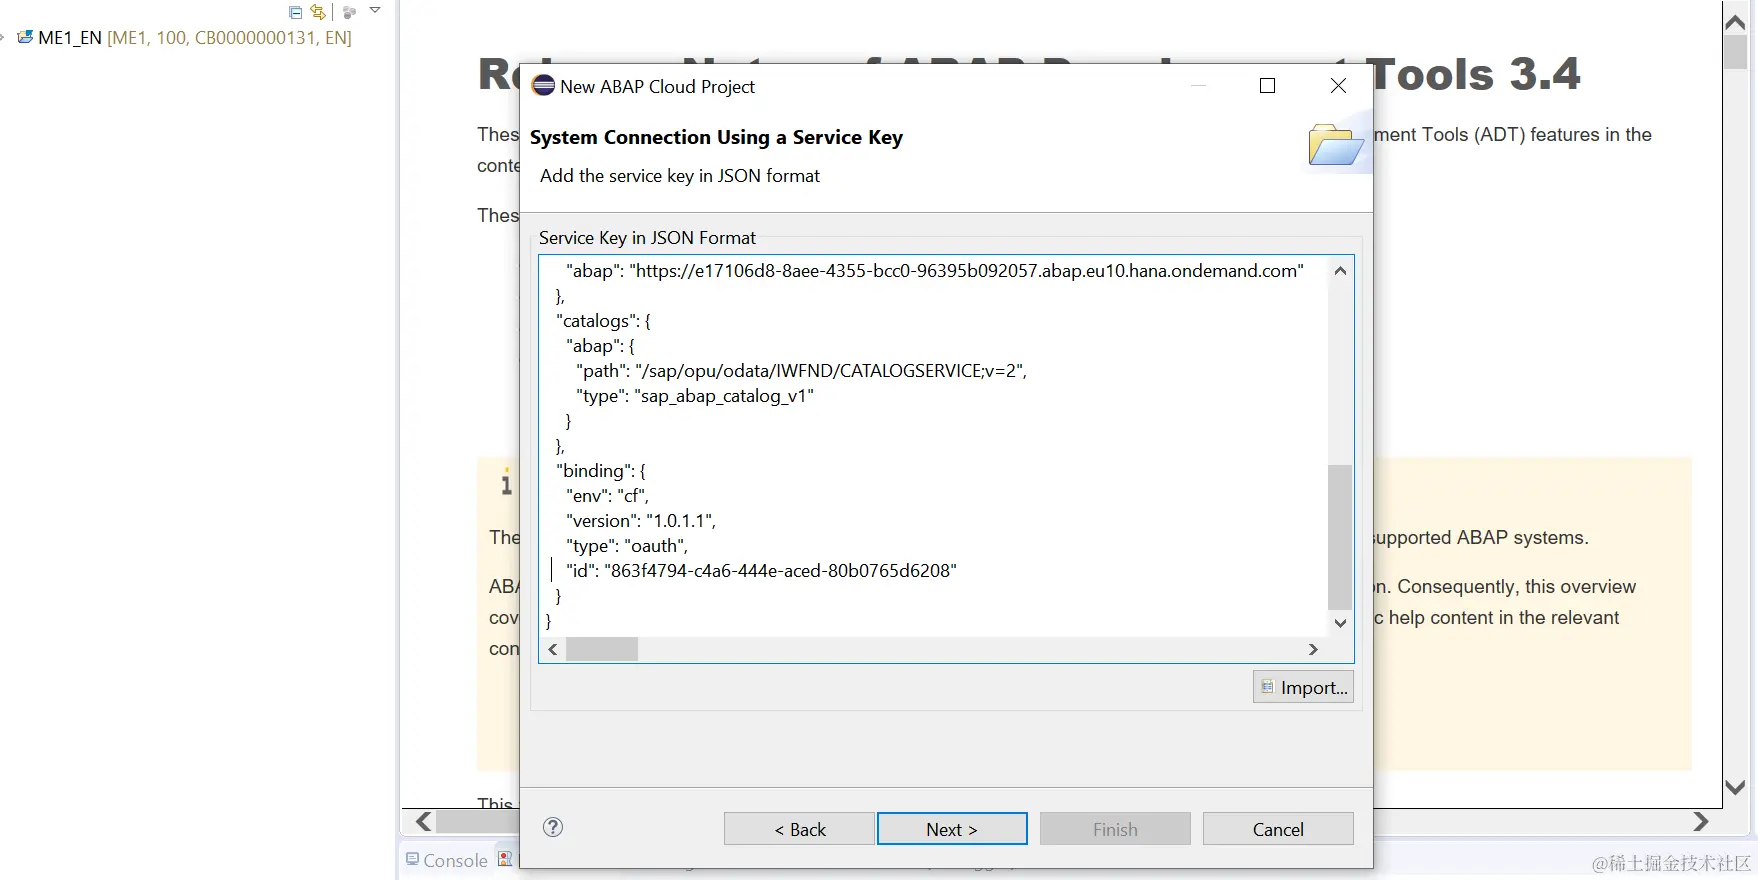Go back with the < Back button
Image resolution: width=1758 pixels, height=880 pixels.
click(x=799, y=829)
